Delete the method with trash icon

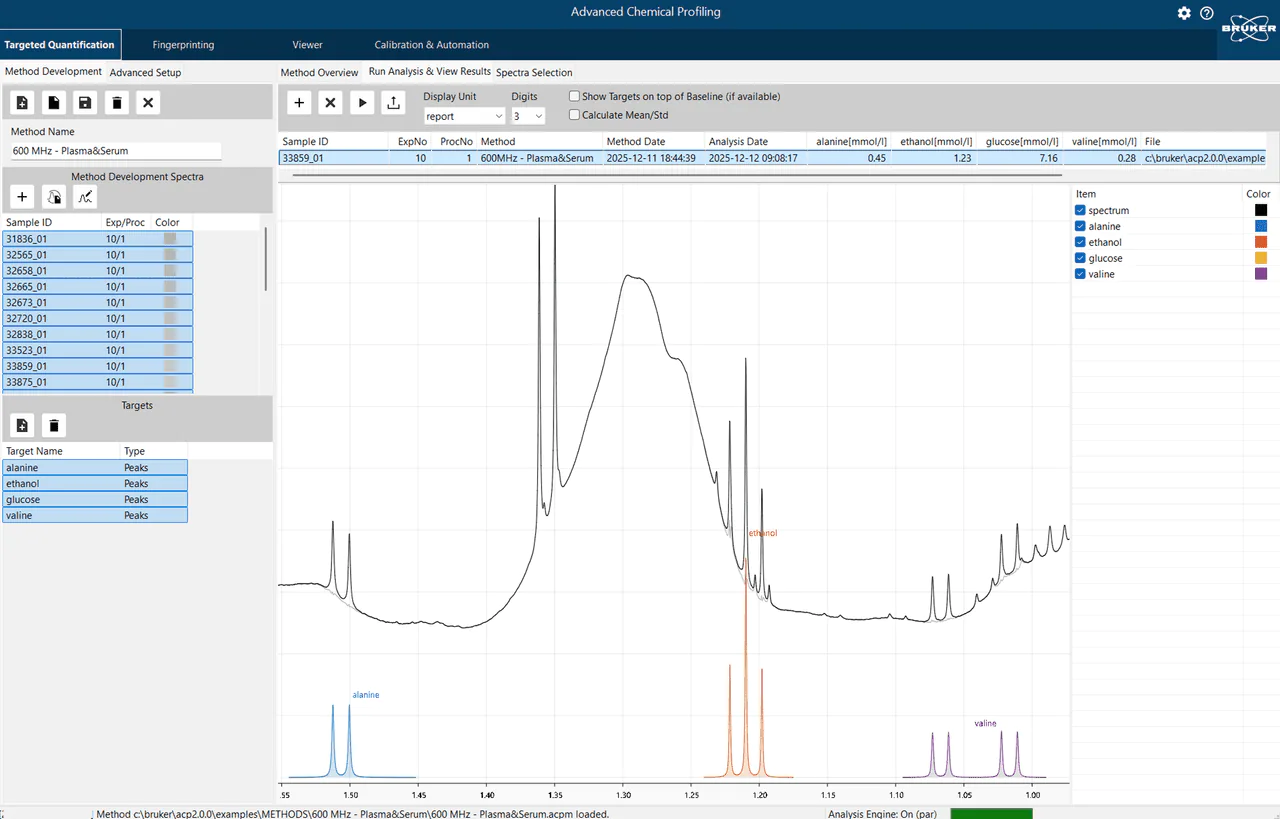117,102
